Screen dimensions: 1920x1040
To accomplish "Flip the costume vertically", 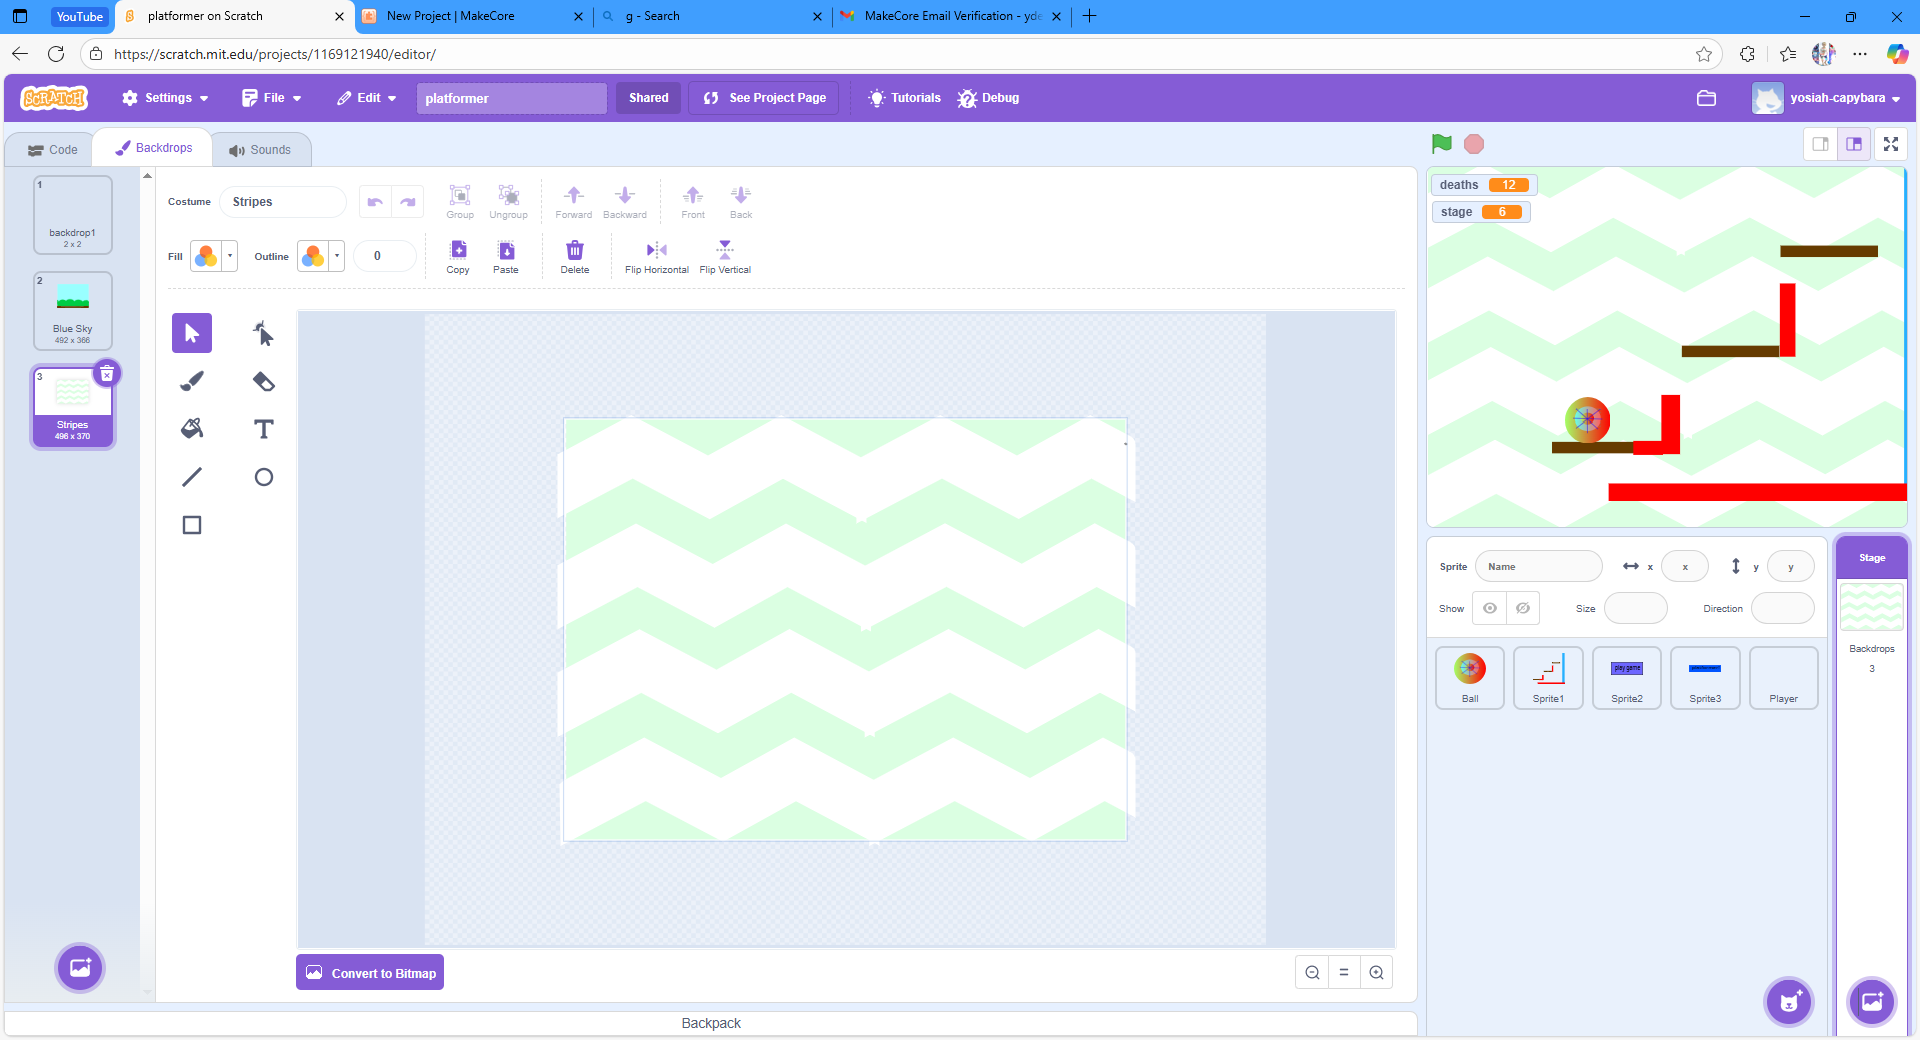I will click(725, 257).
